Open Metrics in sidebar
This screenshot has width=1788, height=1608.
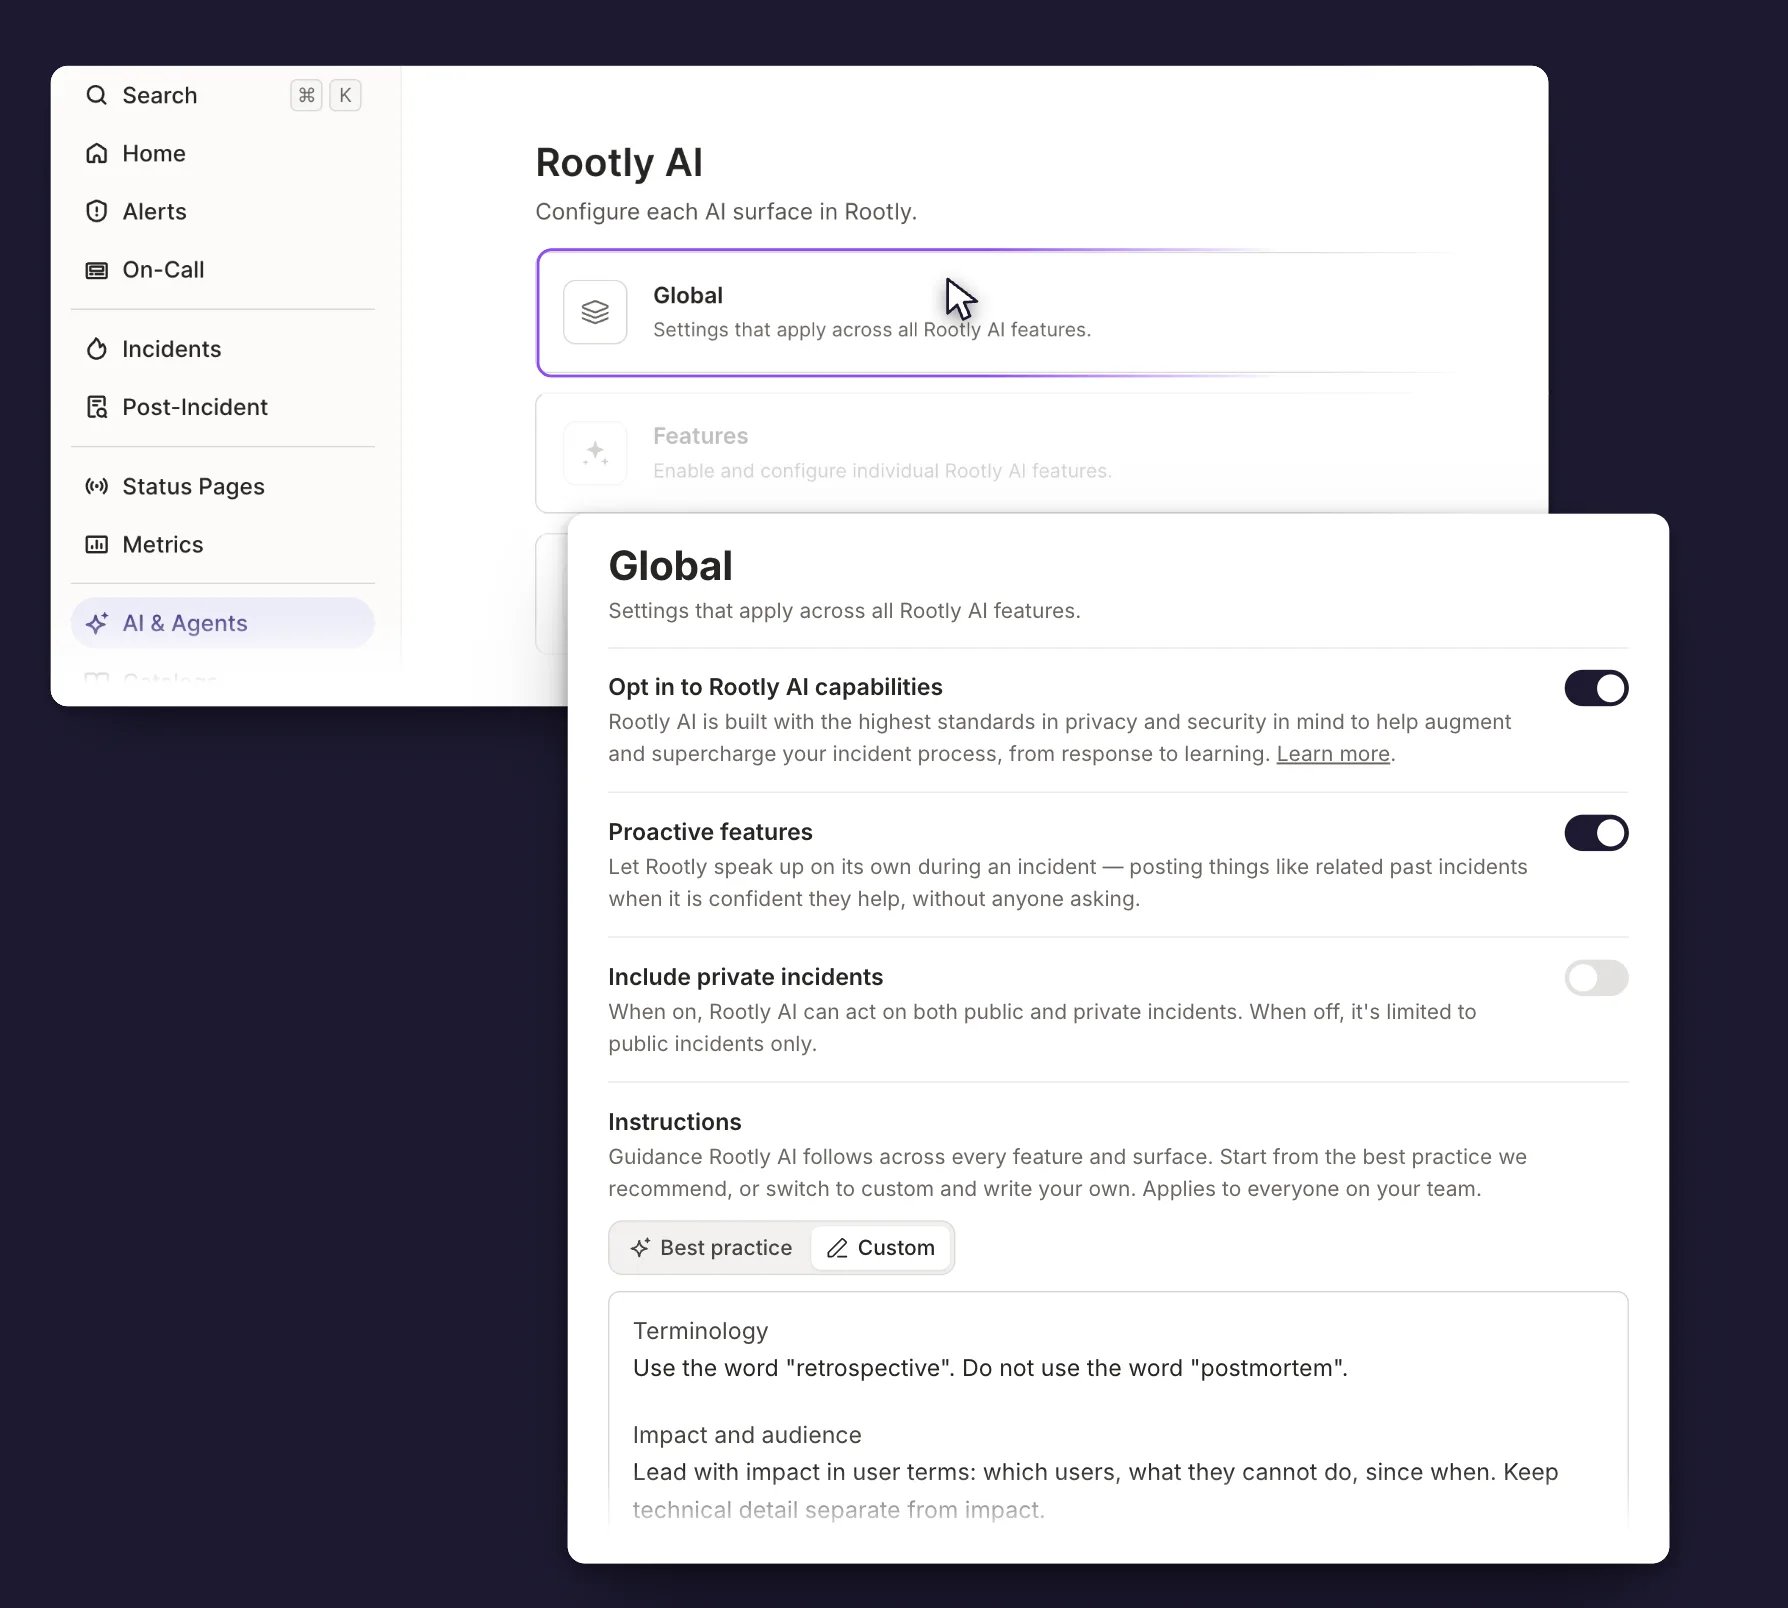pos(223,544)
